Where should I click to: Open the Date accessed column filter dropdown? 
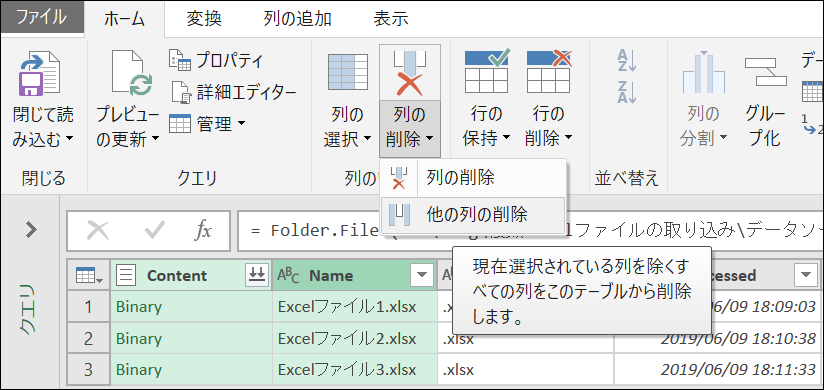(805, 275)
